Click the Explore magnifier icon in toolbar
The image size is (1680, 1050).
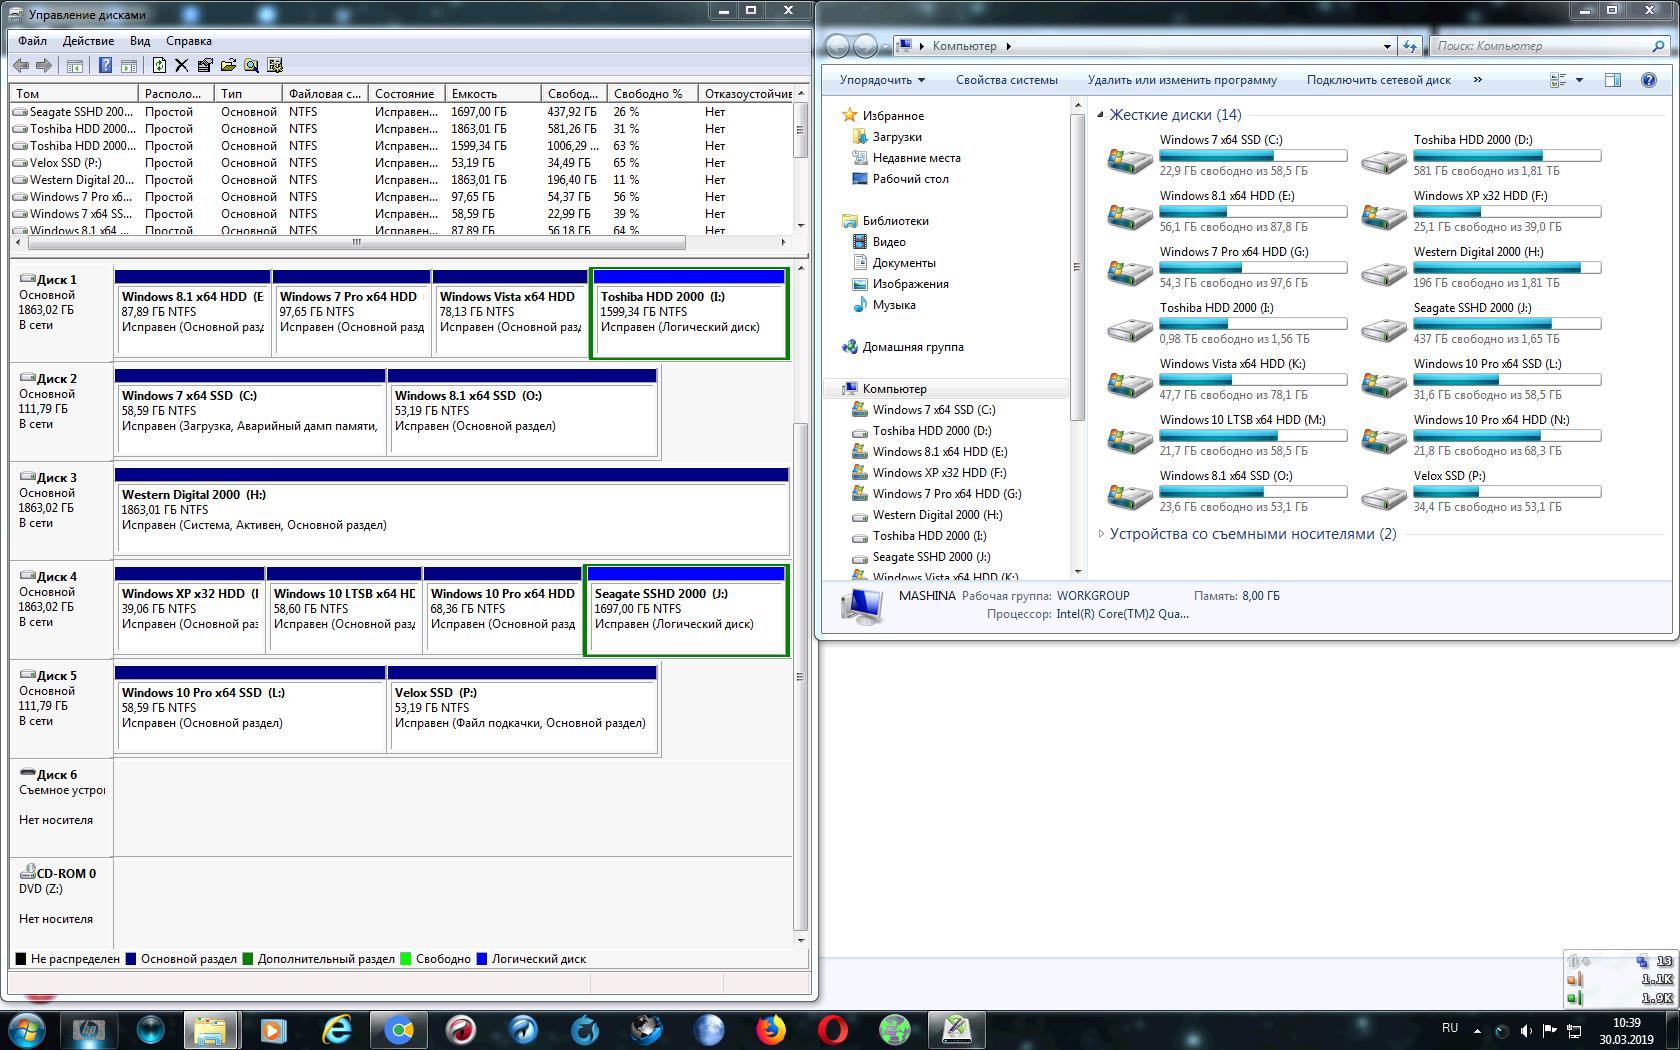tap(251, 66)
